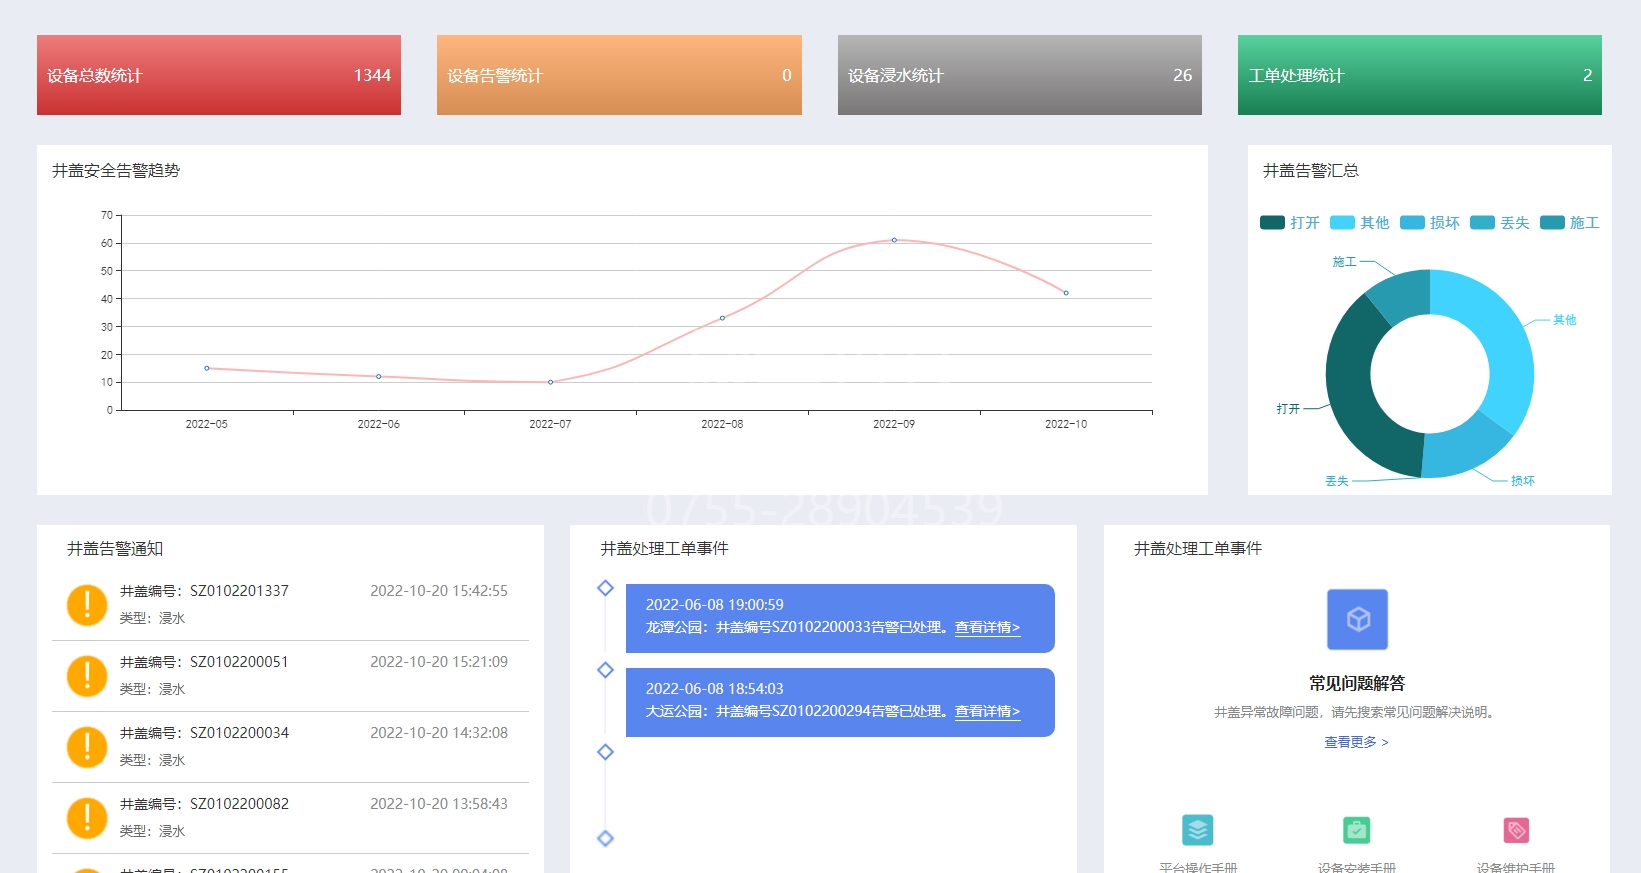Click timeline diamond for 18:54:03 event
Viewport: 1641px width, 873px height.
point(605,670)
